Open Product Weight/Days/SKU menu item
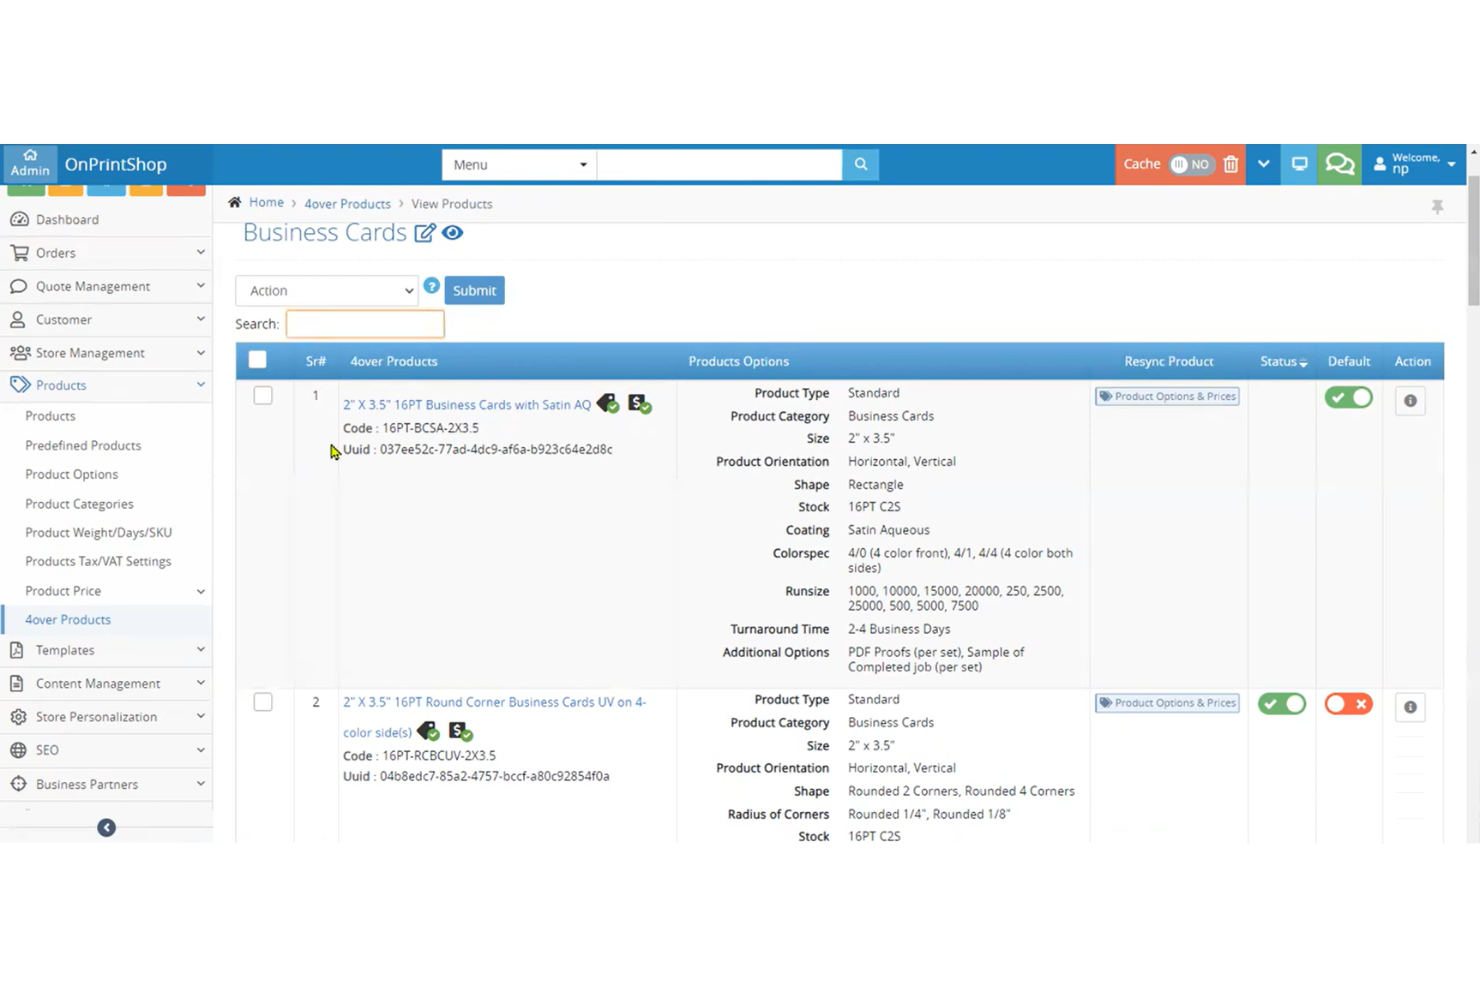Screen dimensions: 1480x987 point(98,532)
